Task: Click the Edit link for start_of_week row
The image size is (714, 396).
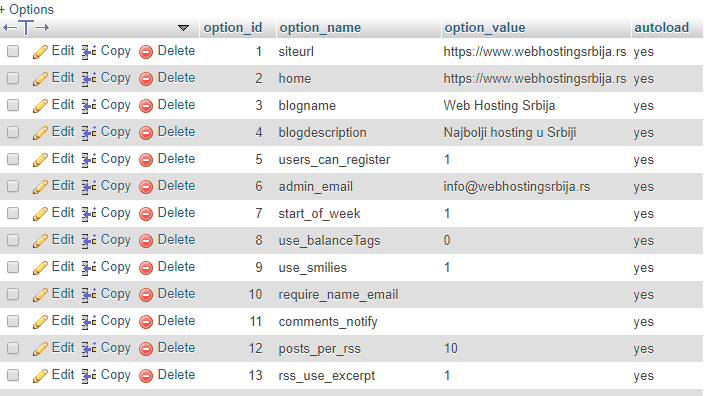Action: 63,213
